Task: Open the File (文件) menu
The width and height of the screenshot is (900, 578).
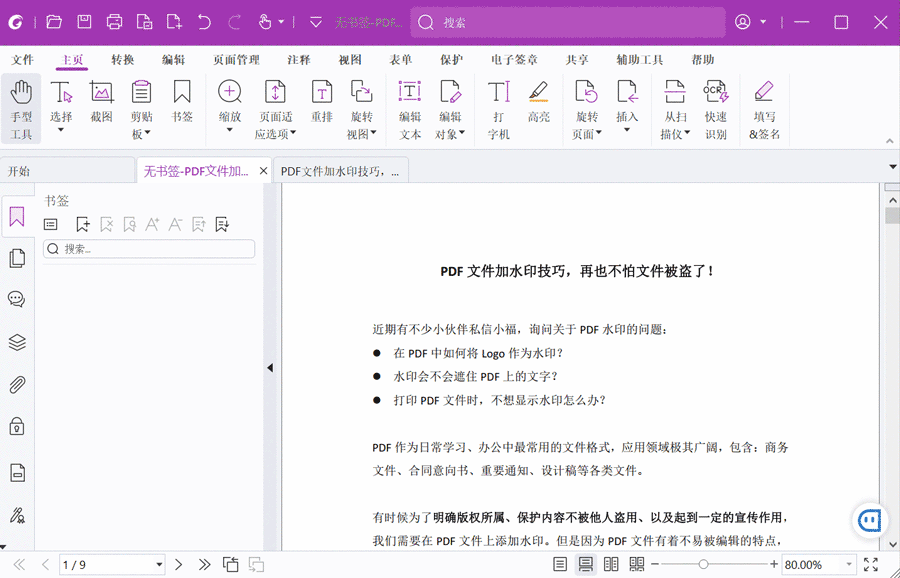Action: click(x=23, y=60)
